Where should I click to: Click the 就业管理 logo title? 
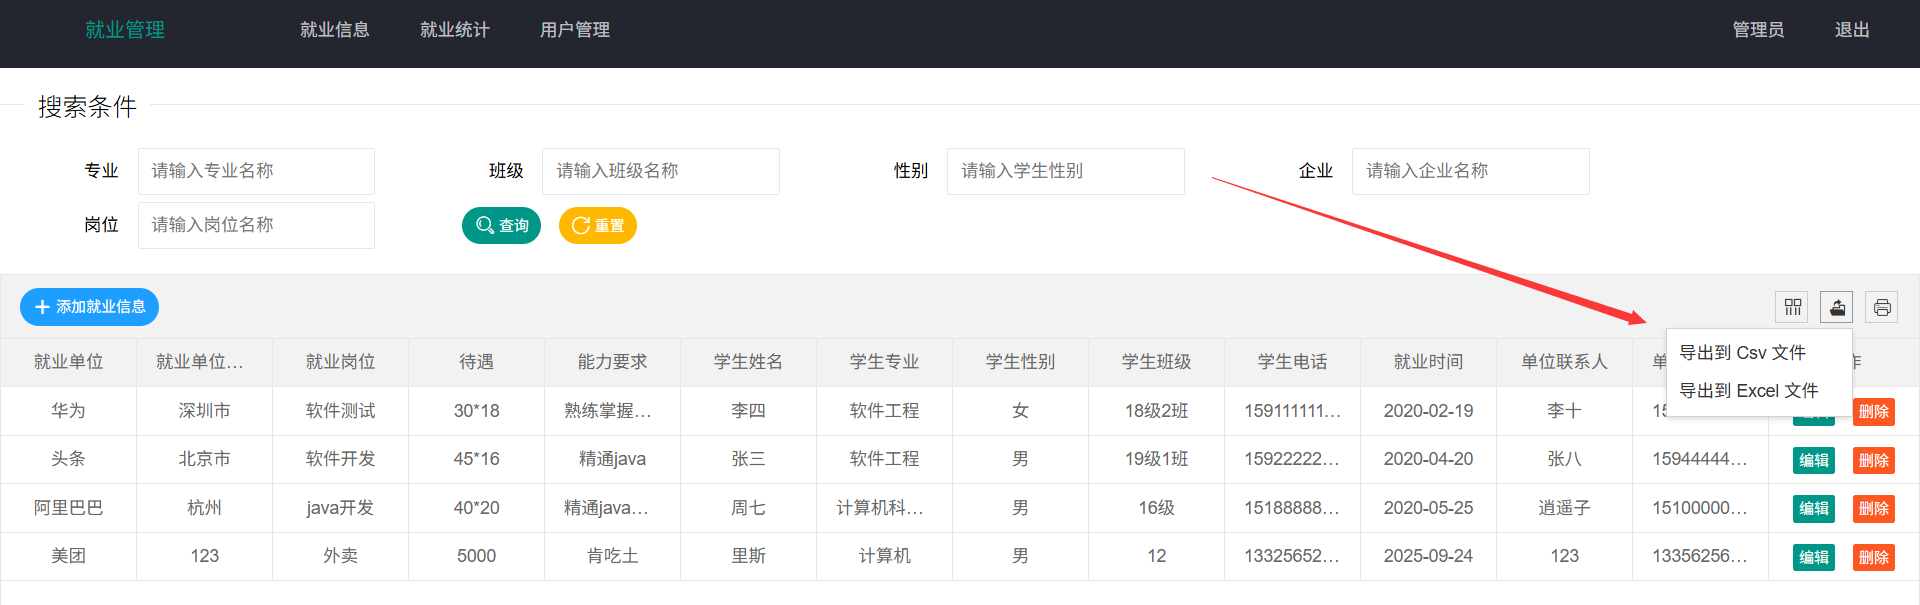point(125,30)
